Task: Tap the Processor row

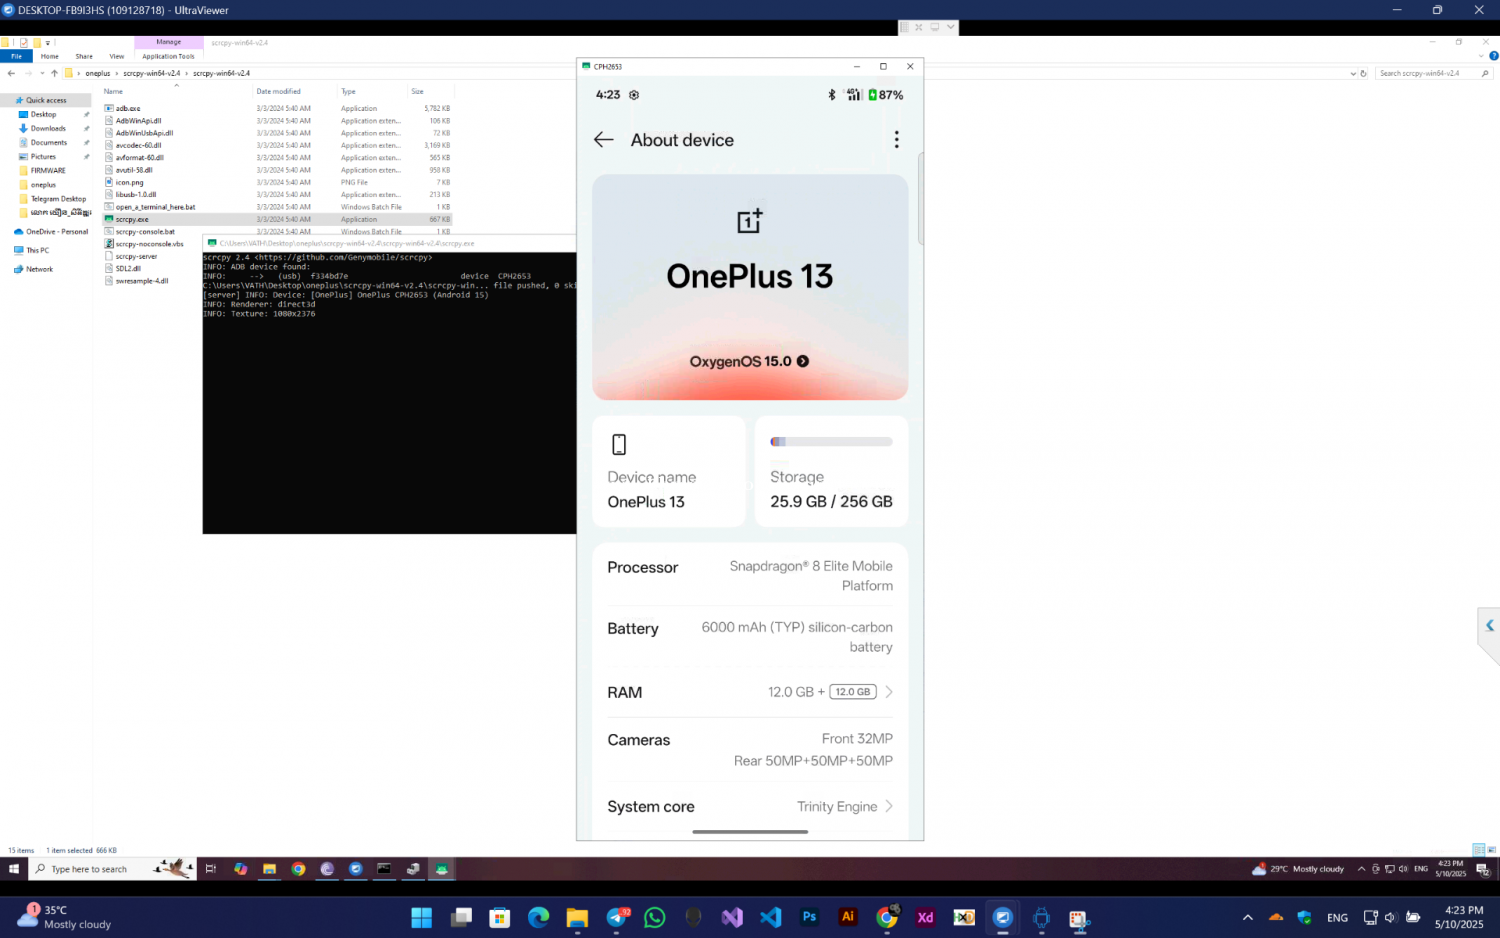Action: (750, 576)
